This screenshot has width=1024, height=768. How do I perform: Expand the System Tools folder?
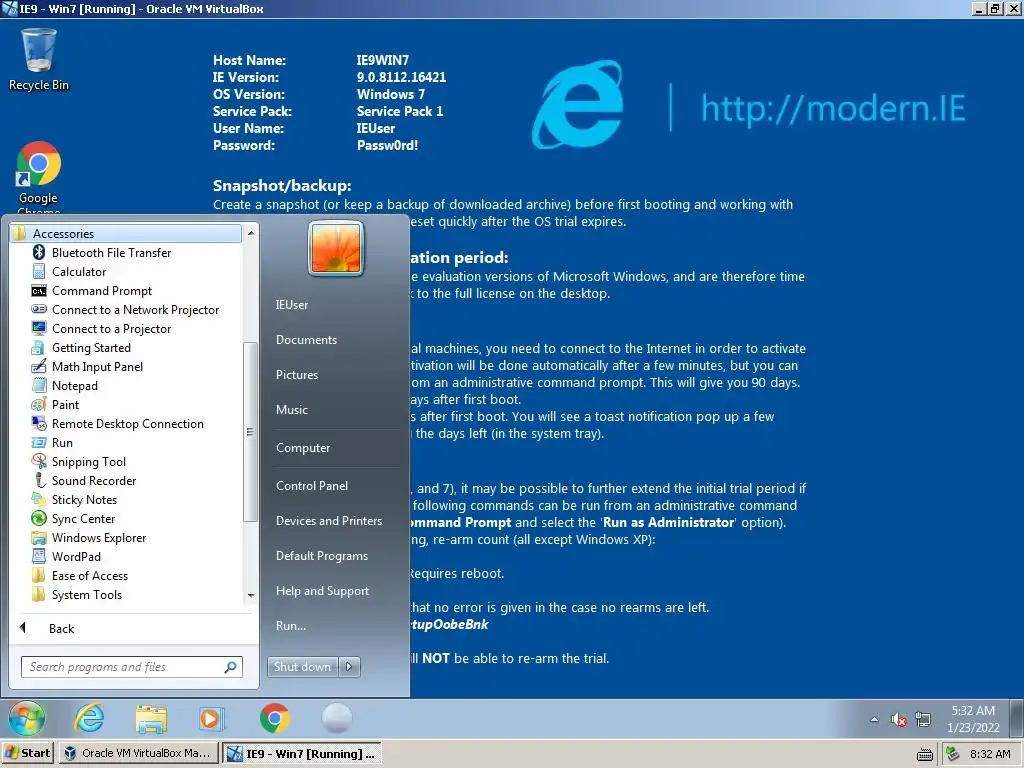[x=86, y=594]
